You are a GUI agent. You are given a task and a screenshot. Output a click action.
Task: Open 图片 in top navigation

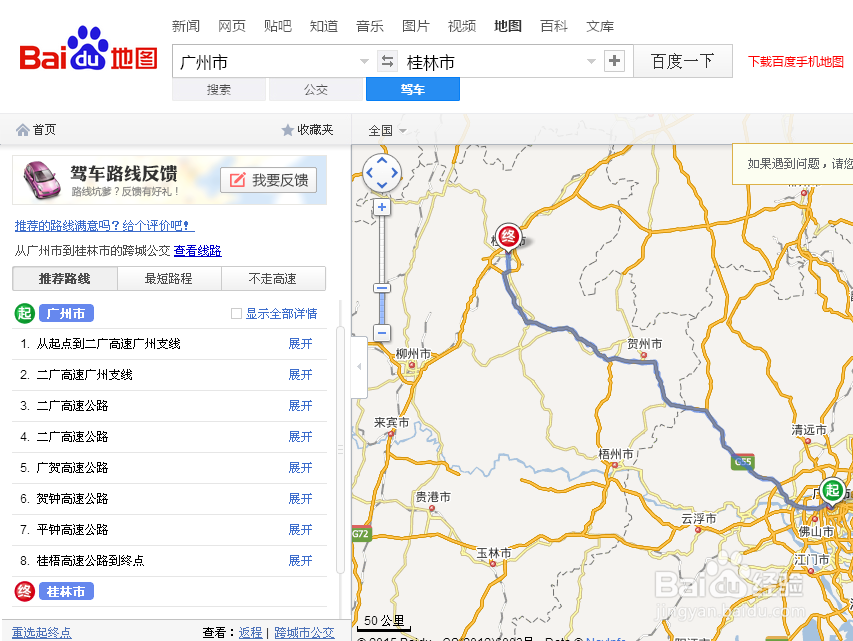416,26
